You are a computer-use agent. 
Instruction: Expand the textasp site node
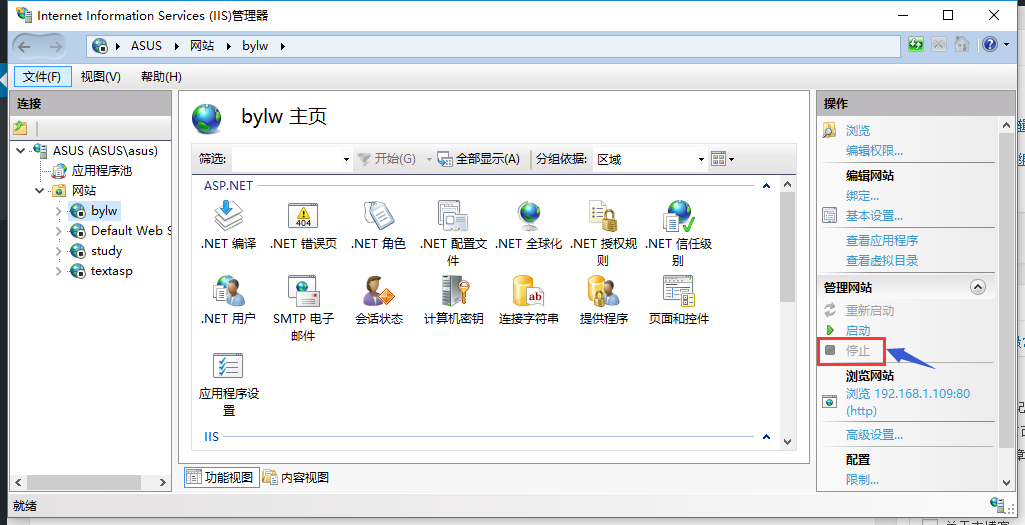click(x=58, y=271)
